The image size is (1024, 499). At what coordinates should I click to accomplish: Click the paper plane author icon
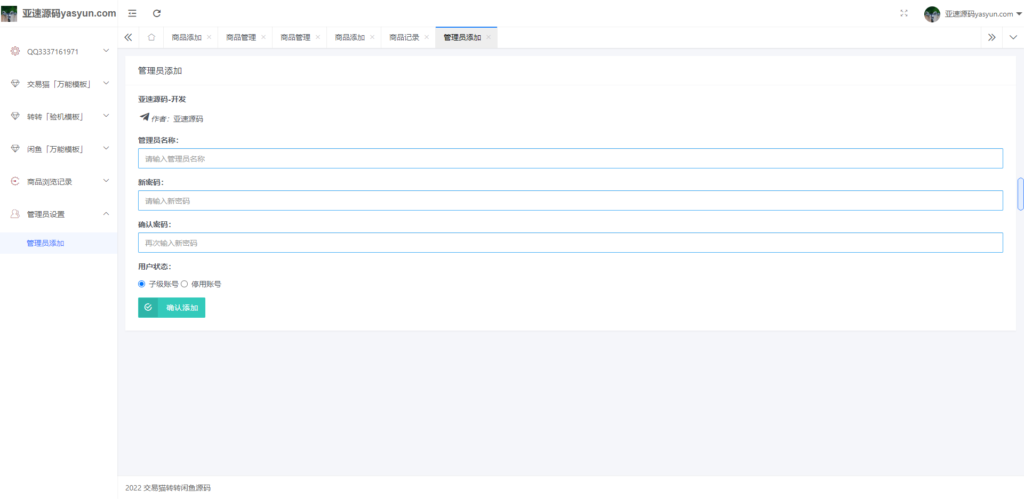[144, 117]
